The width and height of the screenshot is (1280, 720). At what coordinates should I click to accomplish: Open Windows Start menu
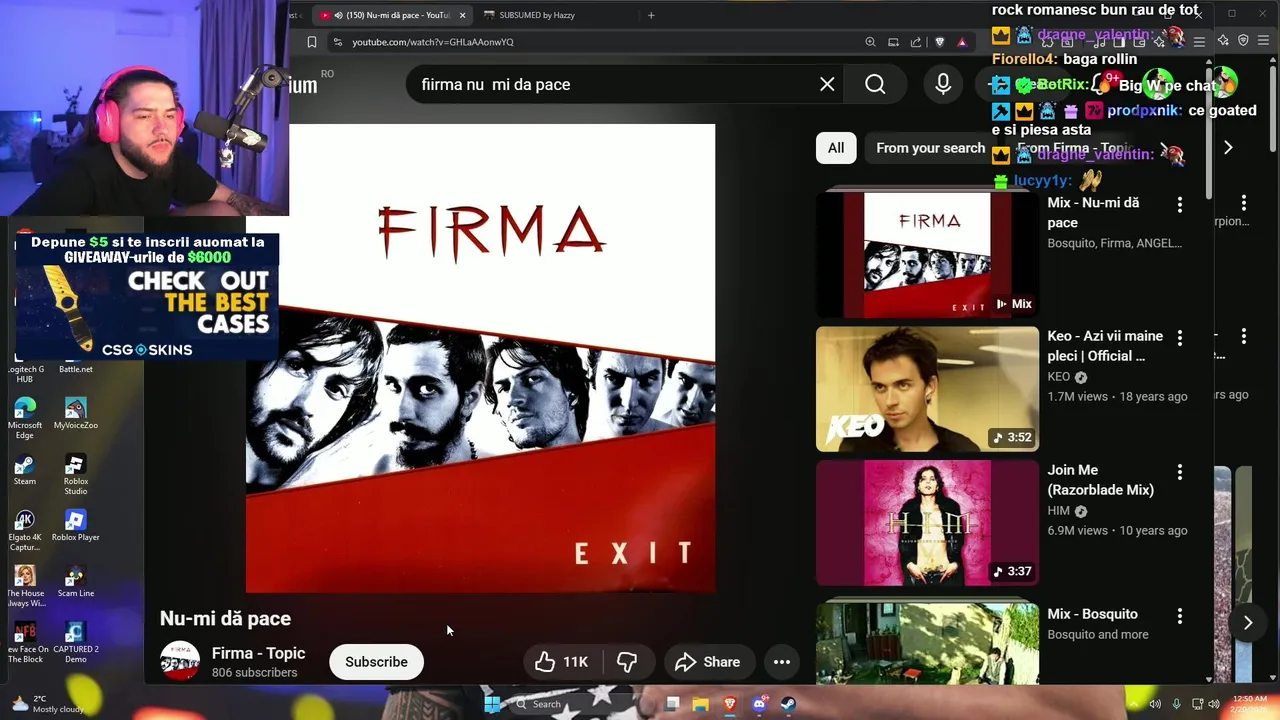pyautogui.click(x=491, y=704)
